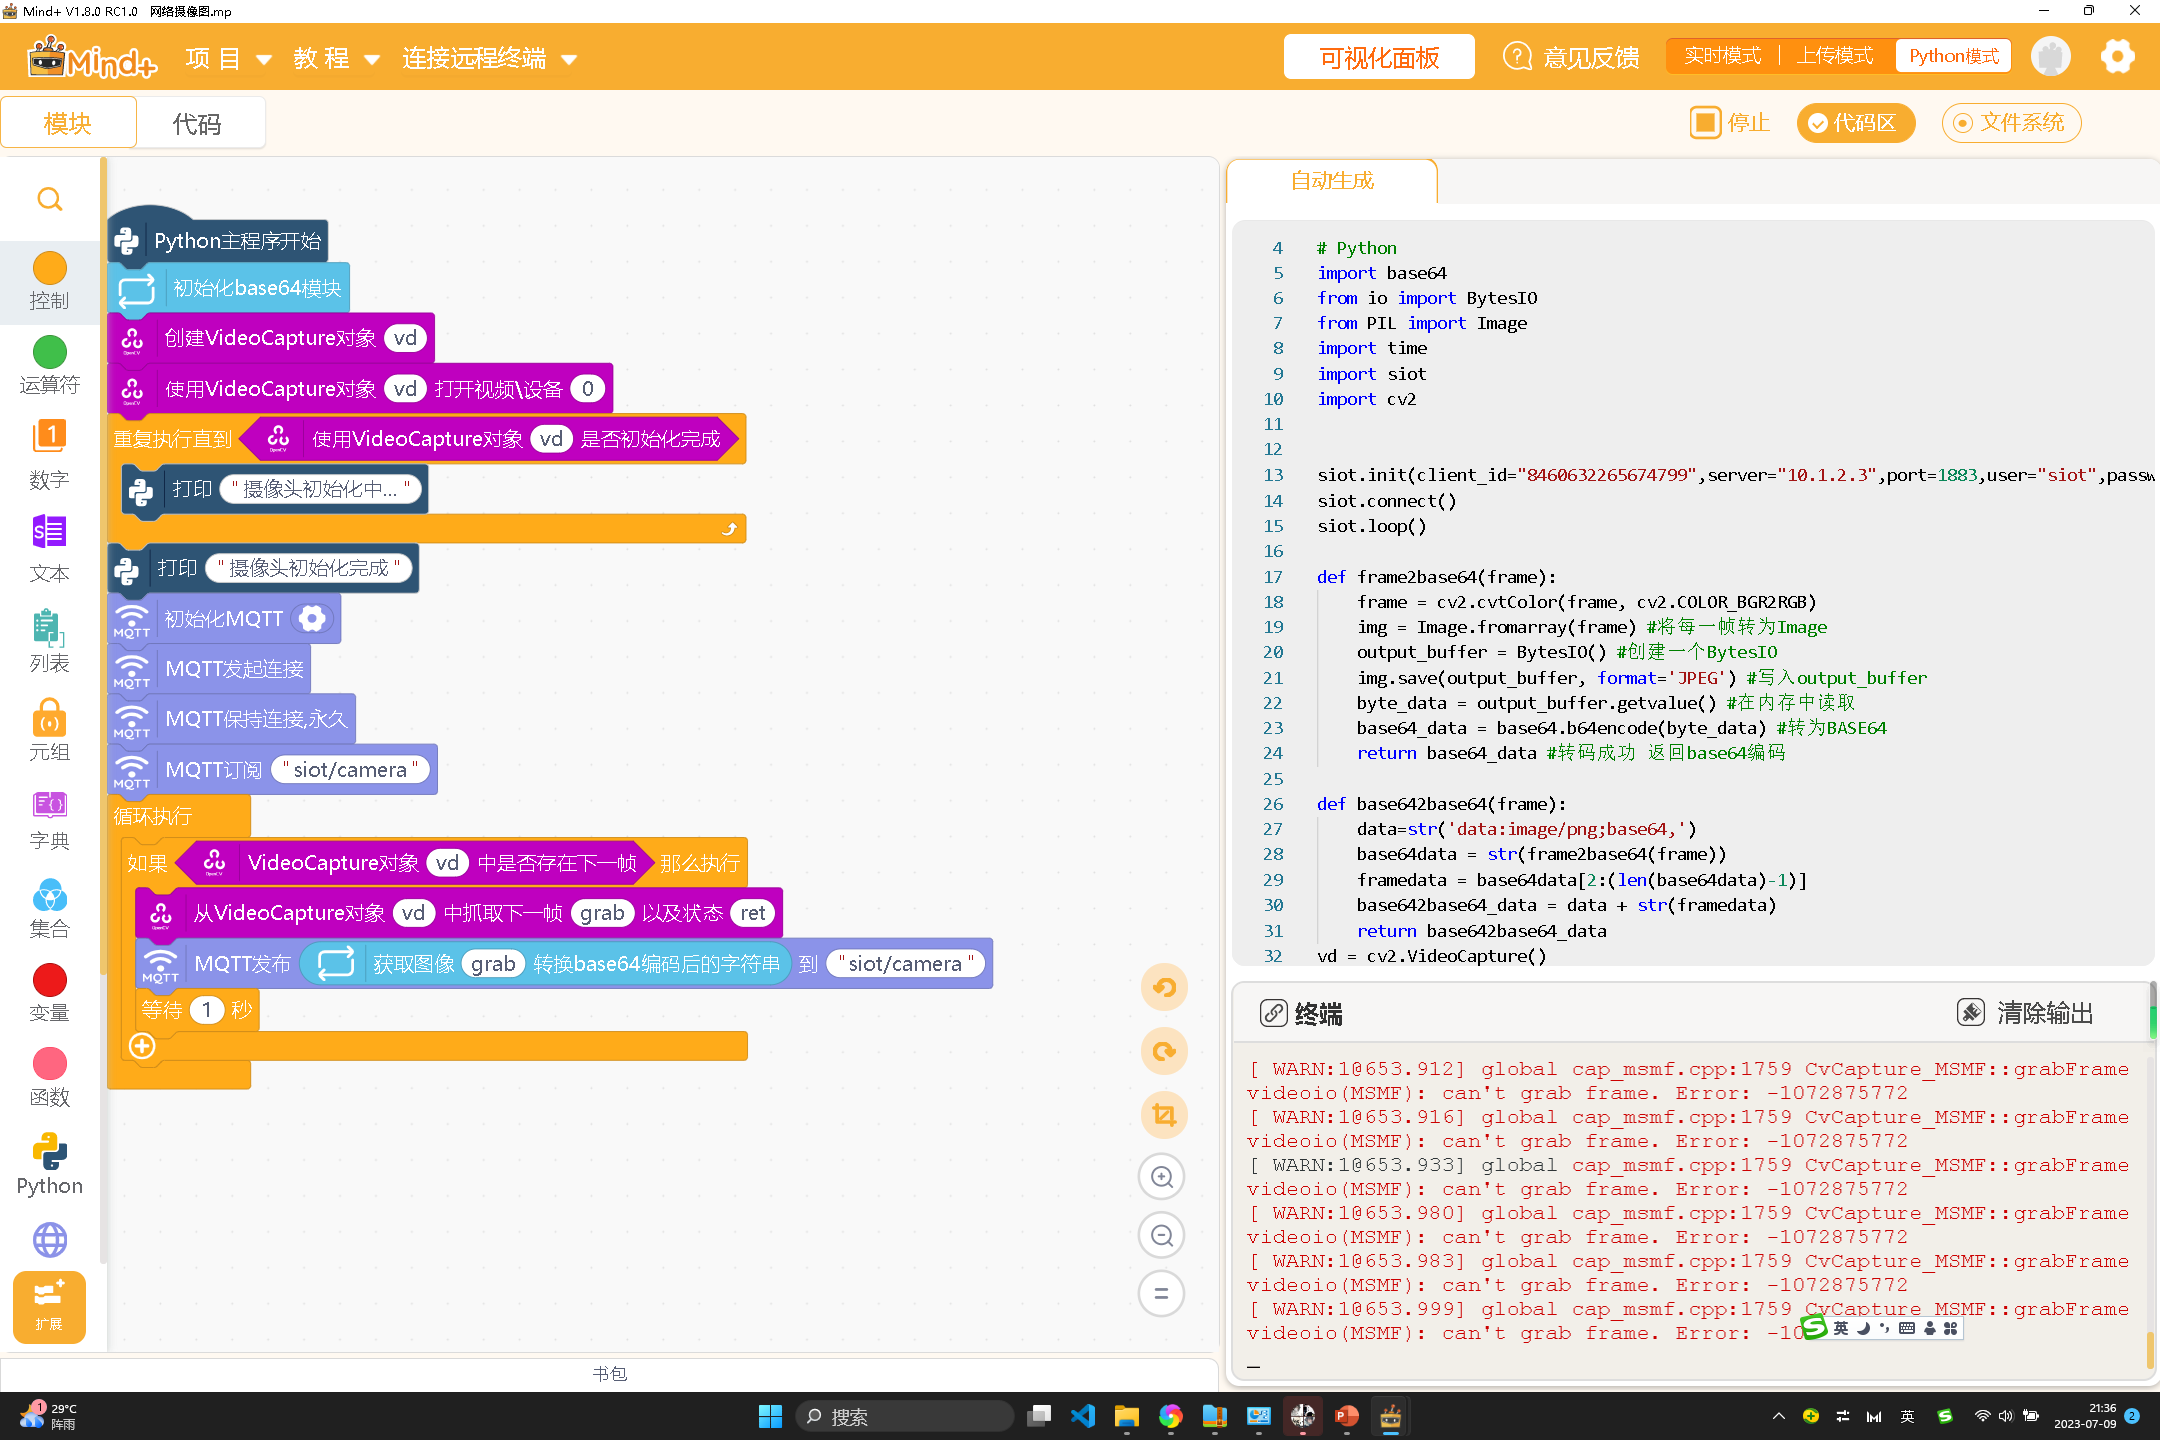
Task: Select the 列表 list category
Action: point(49,640)
